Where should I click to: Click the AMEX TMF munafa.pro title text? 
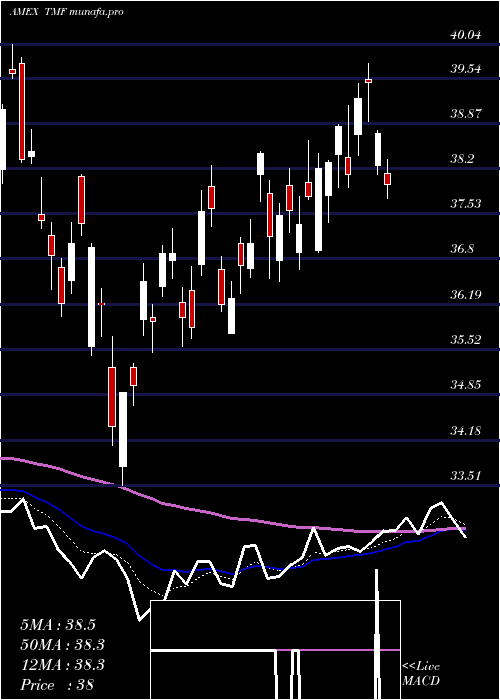coord(66,12)
